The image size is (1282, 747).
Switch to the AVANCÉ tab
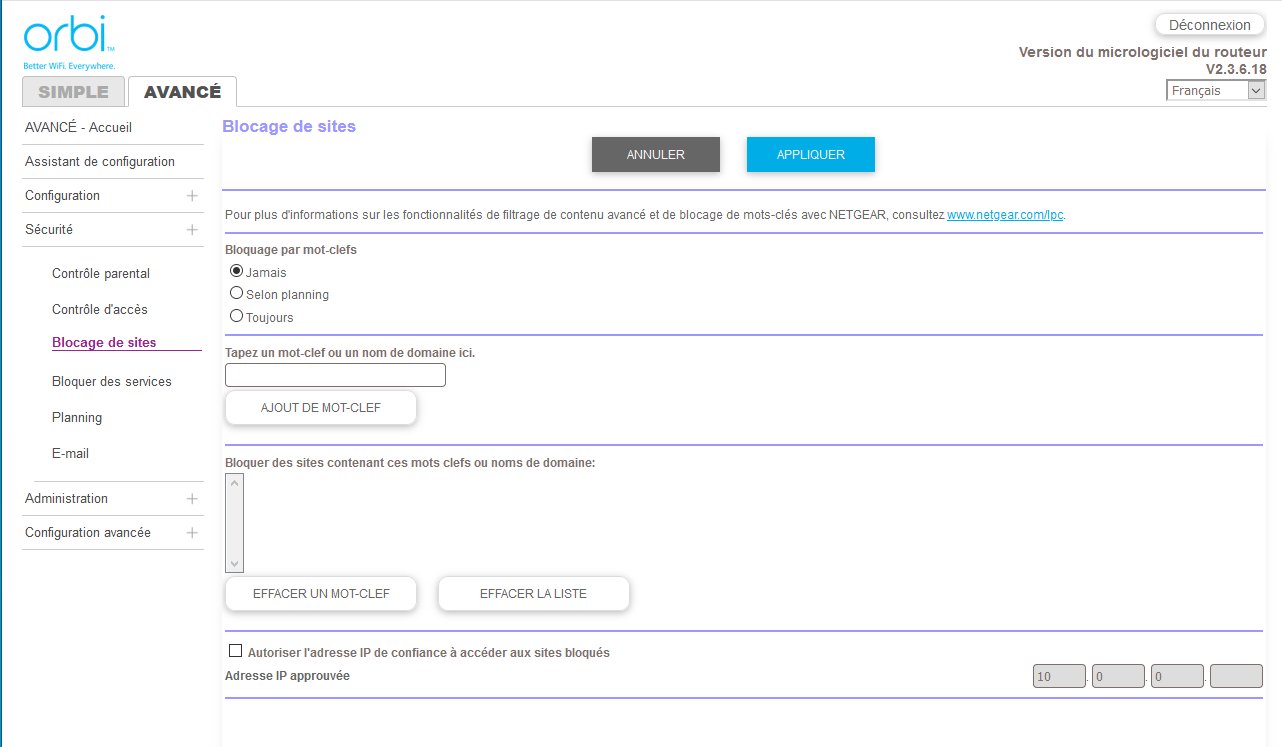(x=182, y=92)
